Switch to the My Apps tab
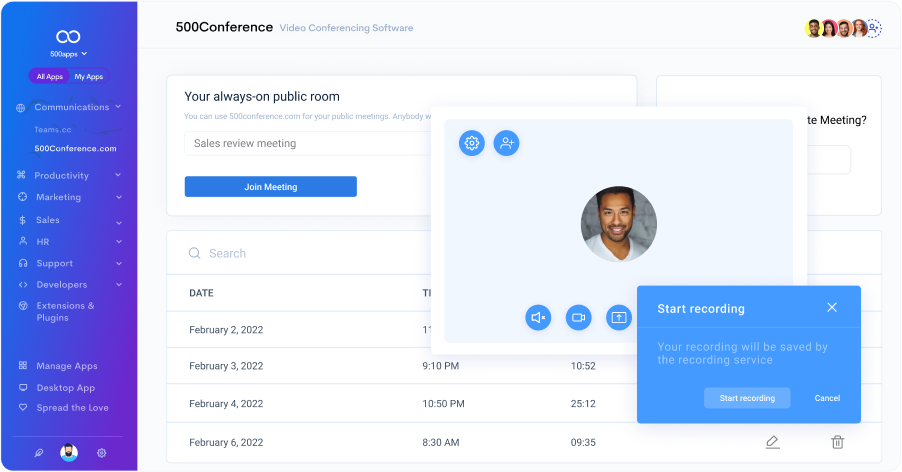Screen dimensions: 902x472 pyautogui.click(x=89, y=76)
